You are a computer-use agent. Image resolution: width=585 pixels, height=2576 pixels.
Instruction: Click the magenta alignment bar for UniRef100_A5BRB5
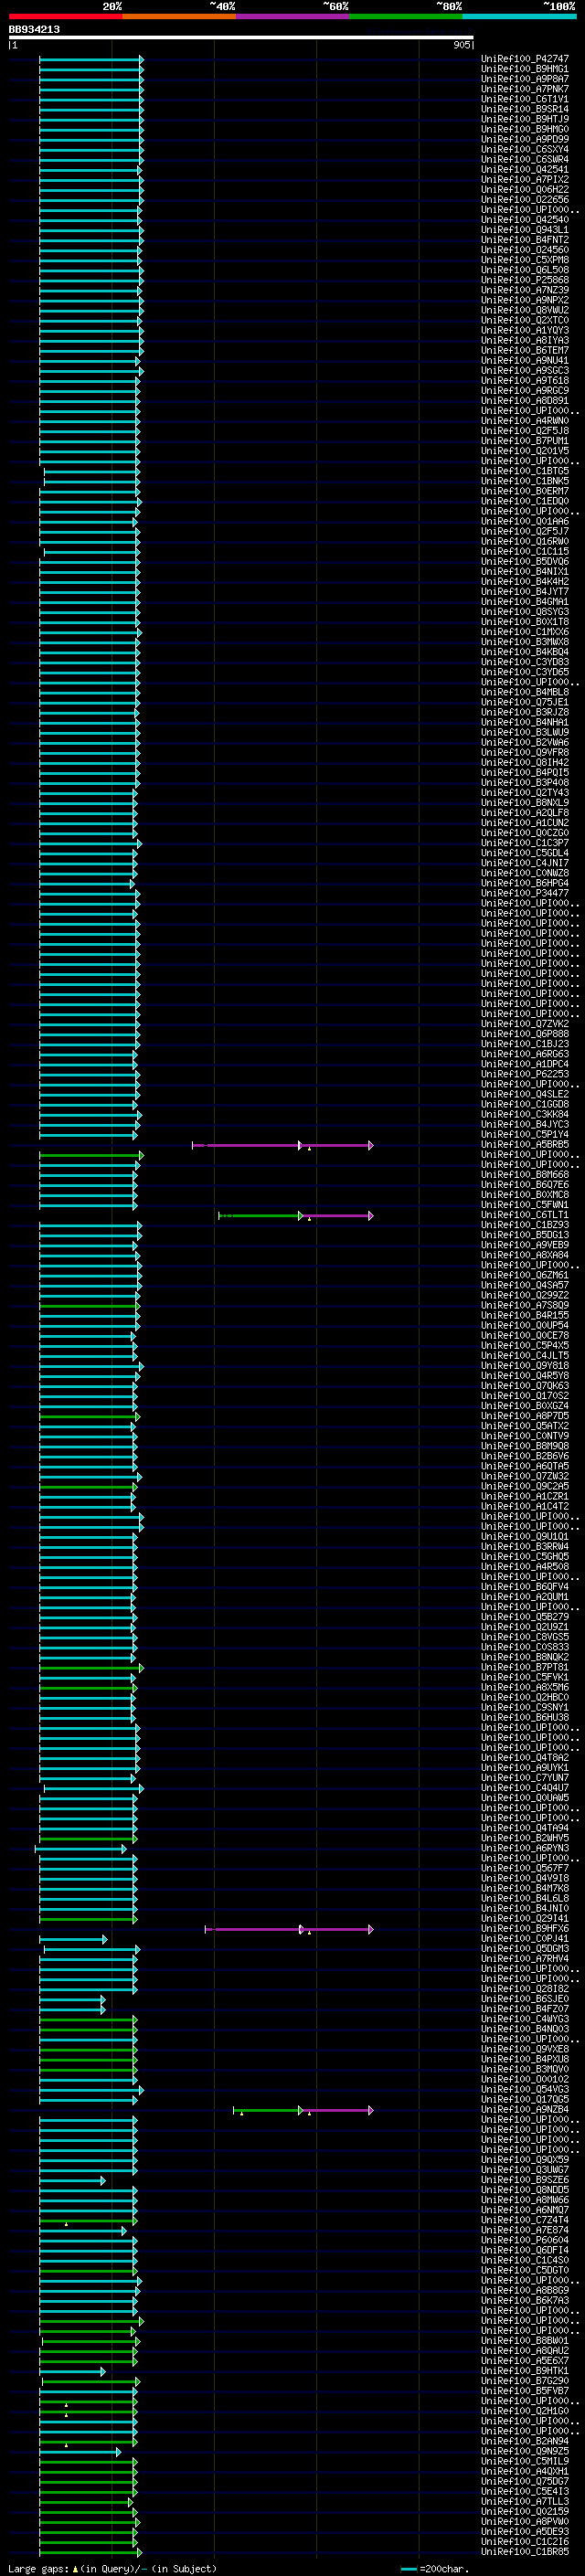coord(283,1145)
